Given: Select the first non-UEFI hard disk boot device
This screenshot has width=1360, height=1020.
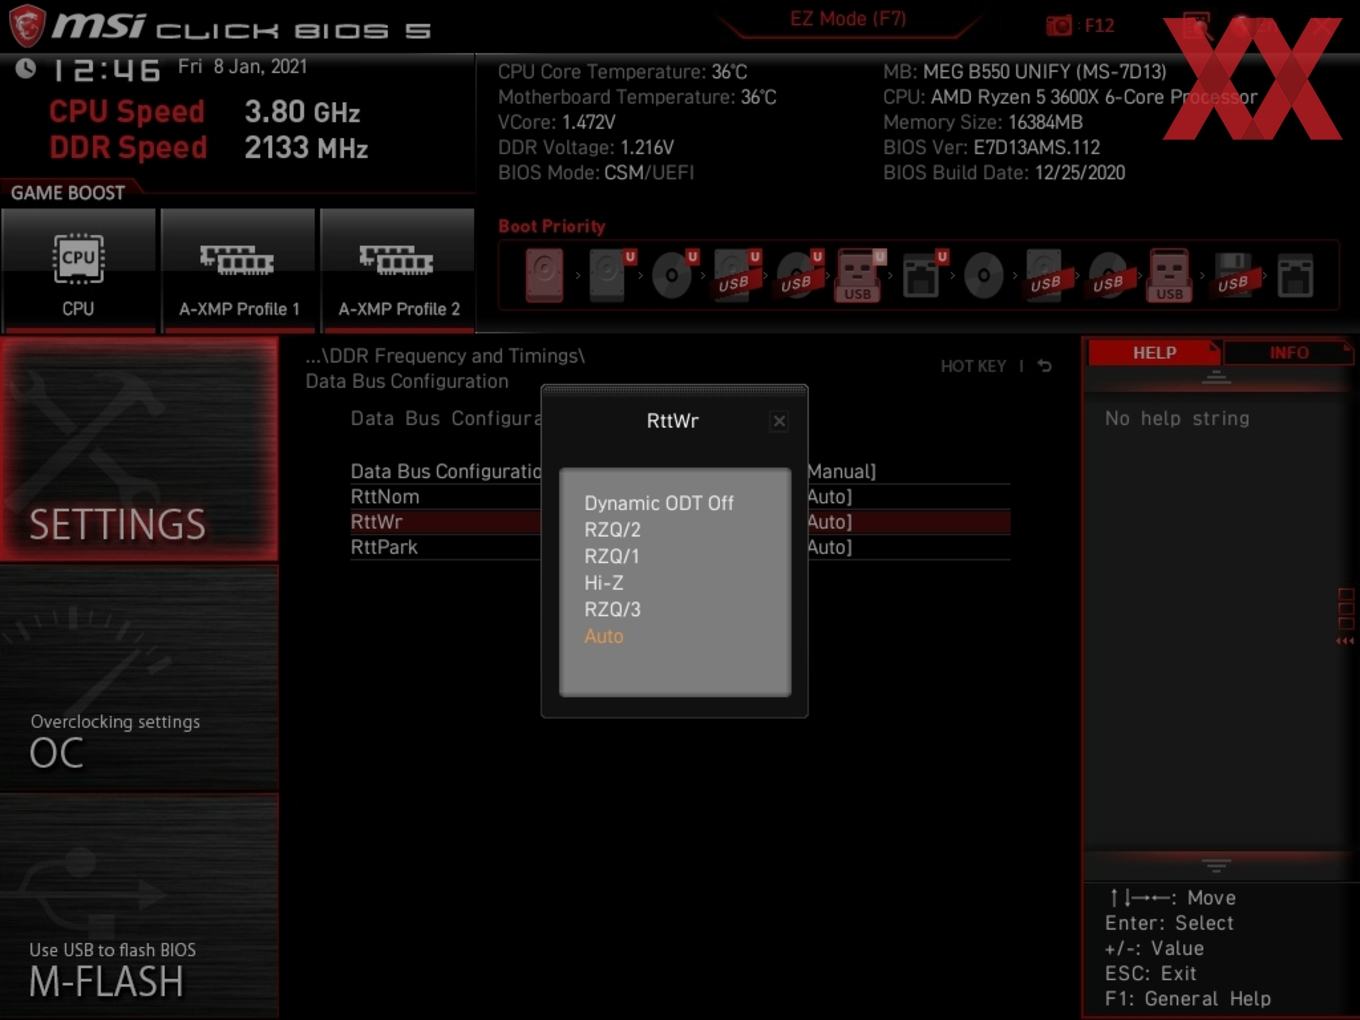Looking at the screenshot, I should (545, 275).
